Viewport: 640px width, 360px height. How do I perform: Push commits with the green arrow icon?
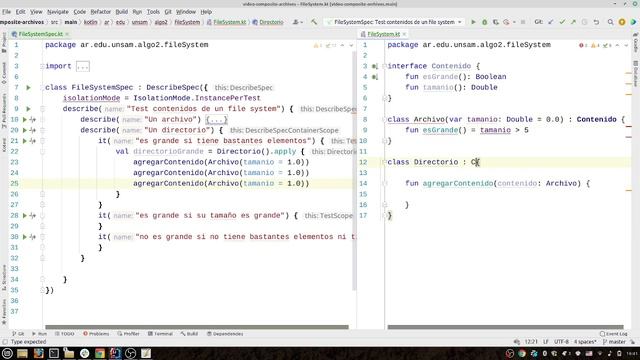pyautogui.click(x=573, y=22)
